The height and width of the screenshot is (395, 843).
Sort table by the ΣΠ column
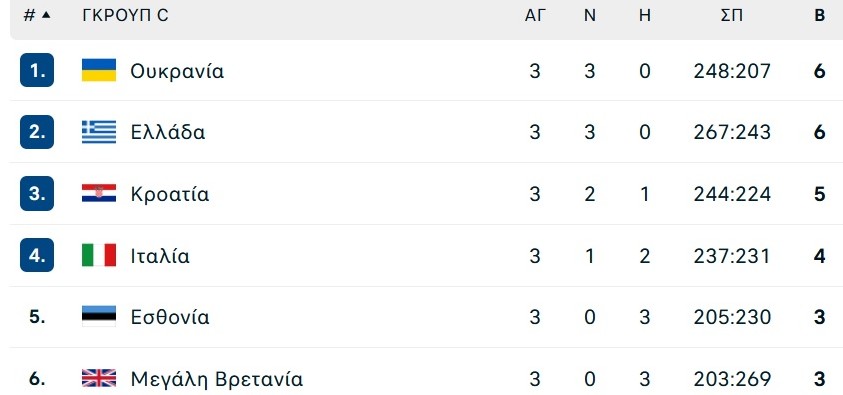(x=732, y=16)
